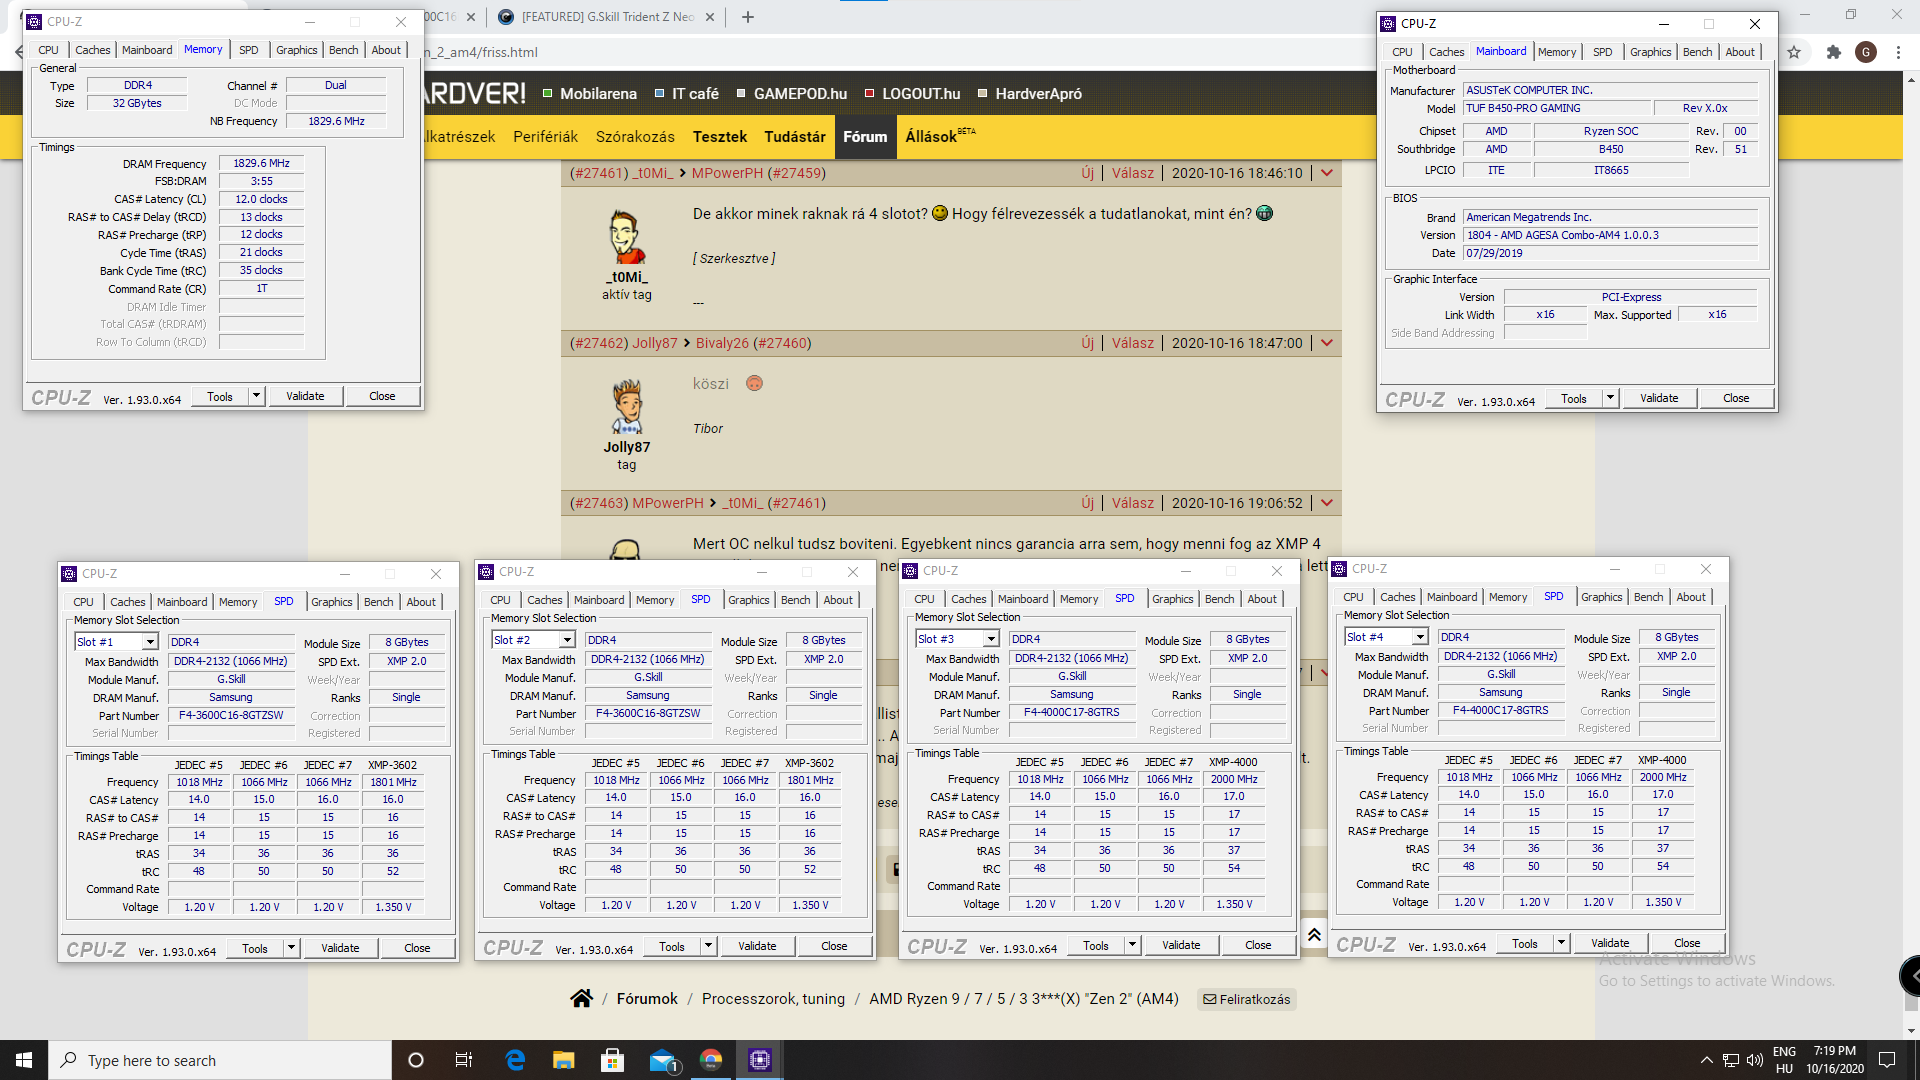The image size is (1920, 1080).
Task: Open Bench tab in Mainboard CPU-Z window
Action: point(1697,52)
